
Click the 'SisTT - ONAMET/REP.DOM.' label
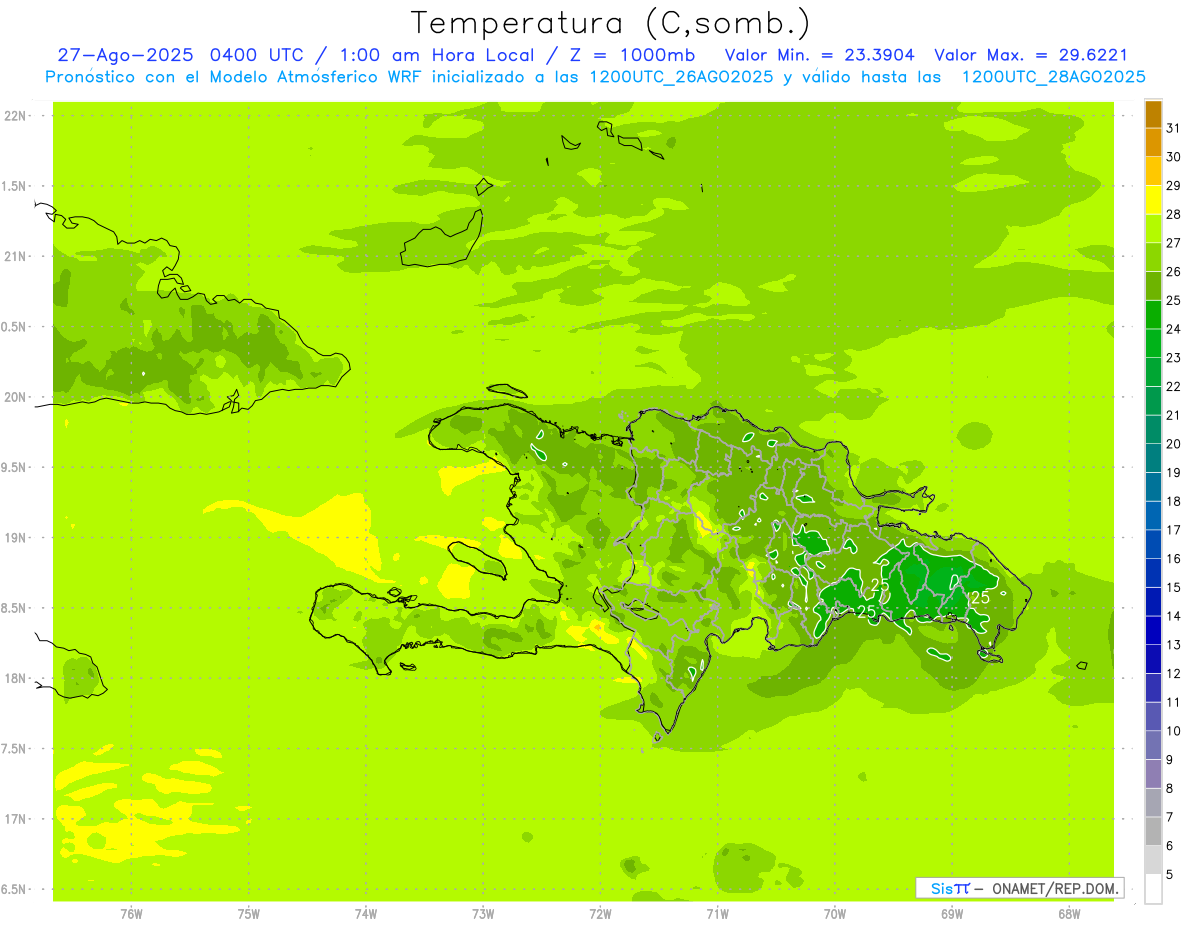pos(1020,888)
